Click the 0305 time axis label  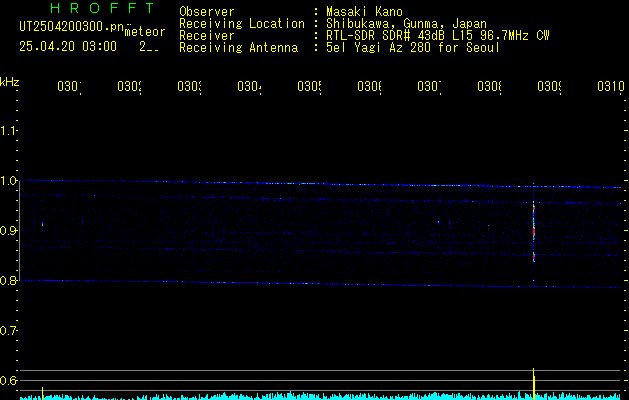click(x=309, y=86)
